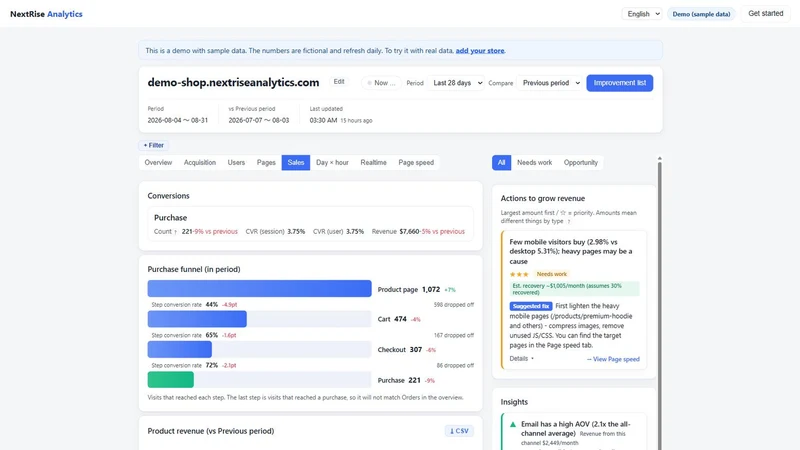800x450 pixels.
Task: Click the Last updated 03:30 AM value
Action: click(x=323, y=120)
